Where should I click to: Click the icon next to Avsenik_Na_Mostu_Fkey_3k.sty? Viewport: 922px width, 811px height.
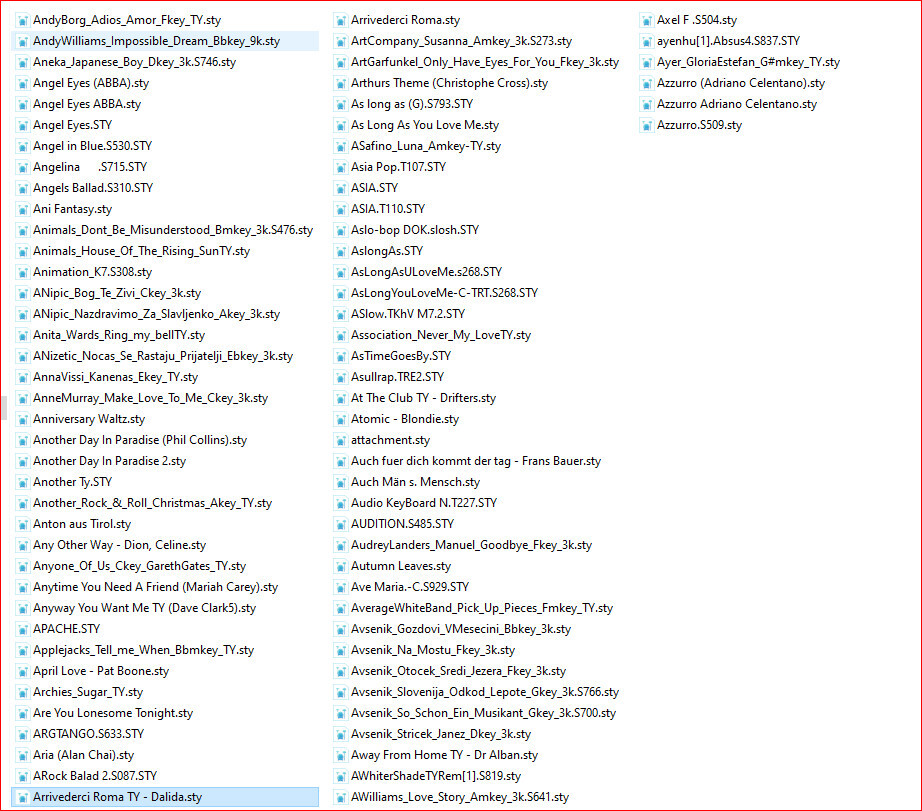[x=340, y=650]
